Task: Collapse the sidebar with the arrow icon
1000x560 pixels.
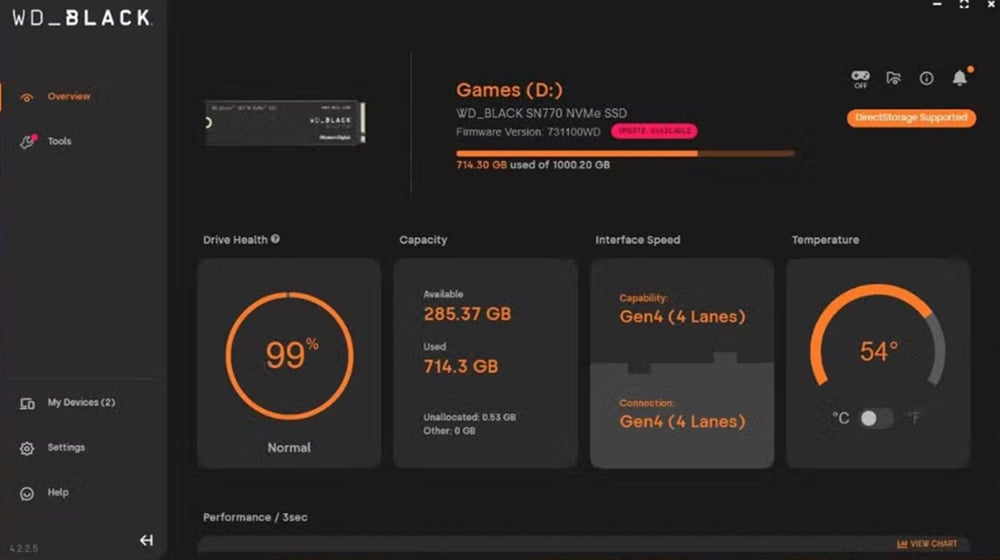Action: coord(146,540)
